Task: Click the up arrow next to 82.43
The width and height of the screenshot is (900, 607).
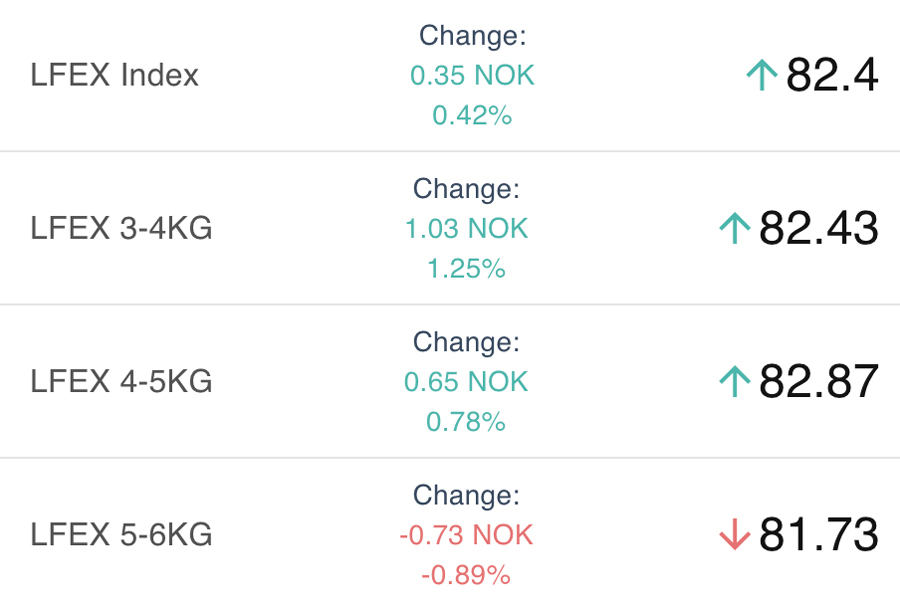Action: pyautogui.click(x=735, y=229)
